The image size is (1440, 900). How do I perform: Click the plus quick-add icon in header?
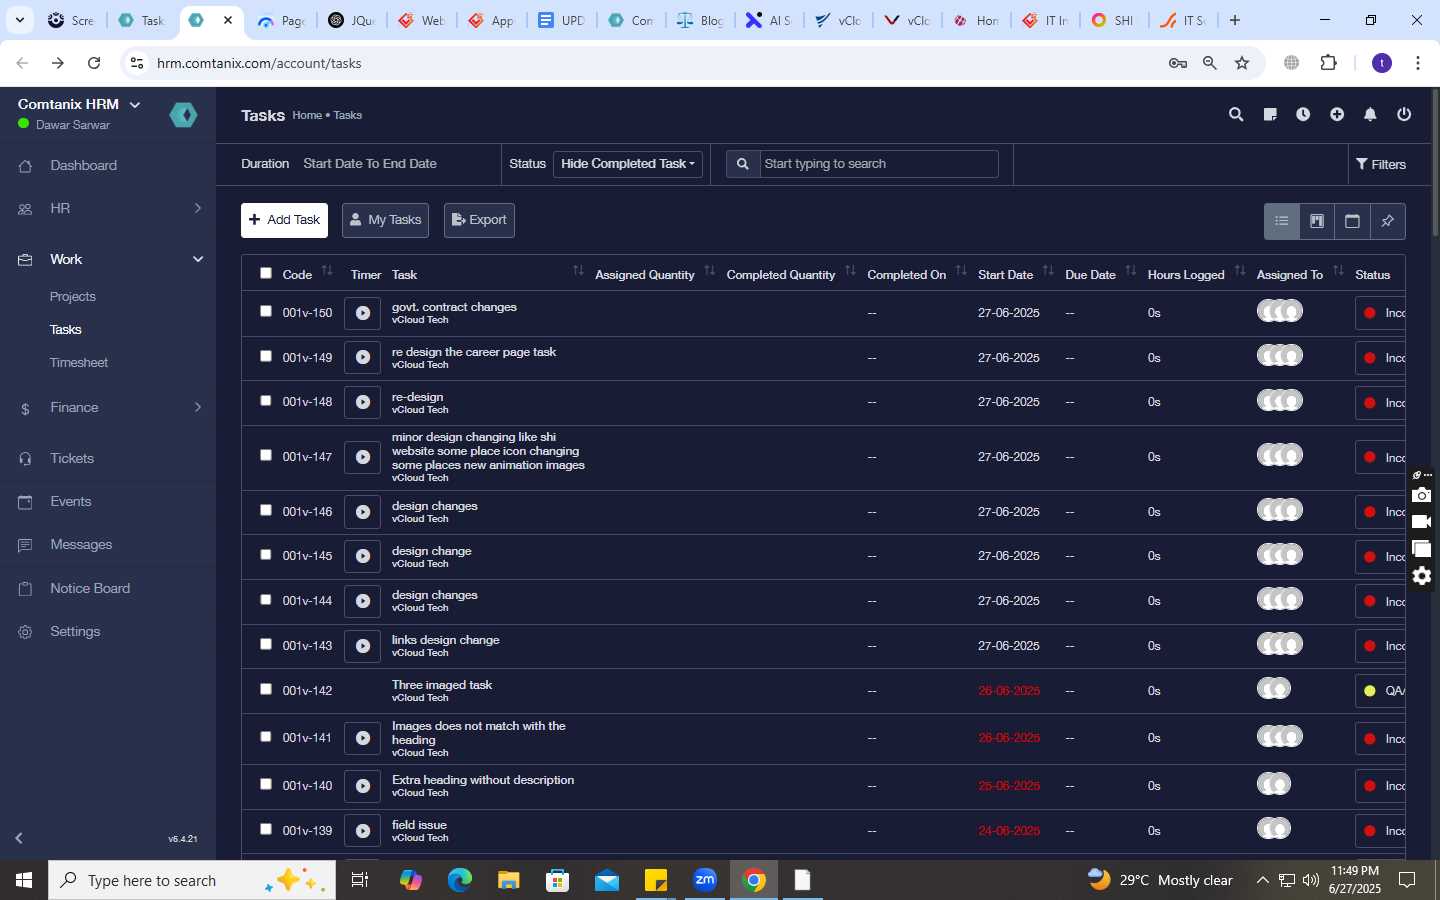[1337, 115]
